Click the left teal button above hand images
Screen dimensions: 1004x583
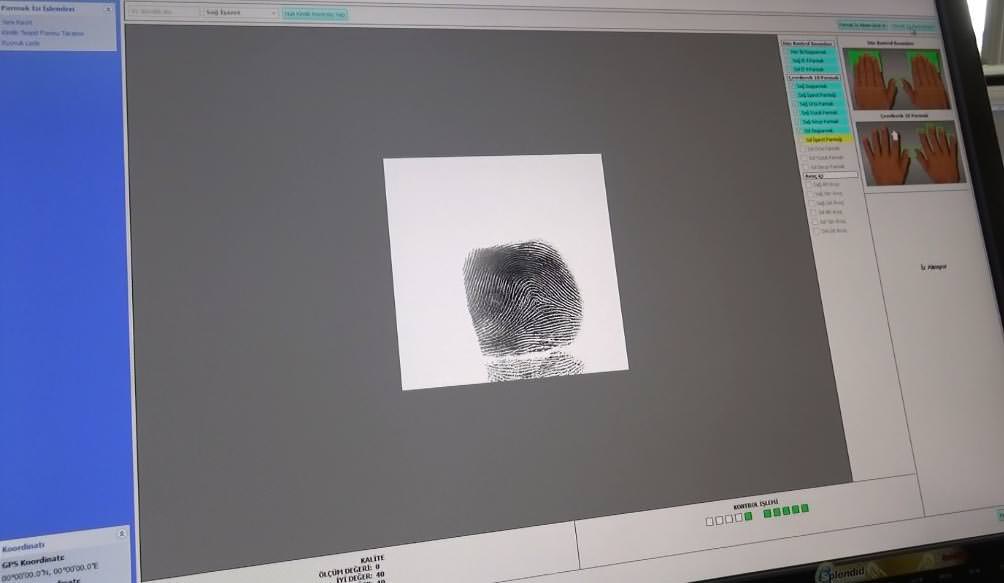point(862,25)
